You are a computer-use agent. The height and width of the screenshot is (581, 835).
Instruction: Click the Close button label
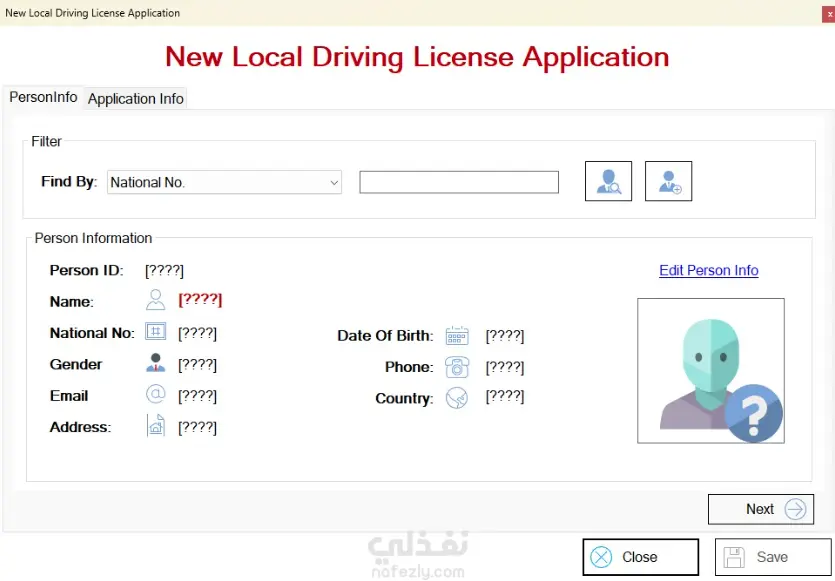[x=640, y=557]
